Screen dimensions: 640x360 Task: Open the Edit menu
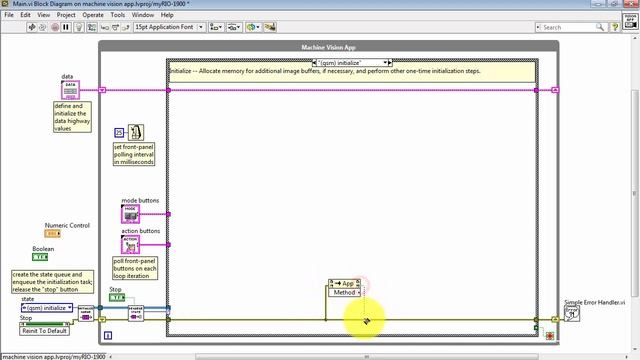click(x=25, y=15)
